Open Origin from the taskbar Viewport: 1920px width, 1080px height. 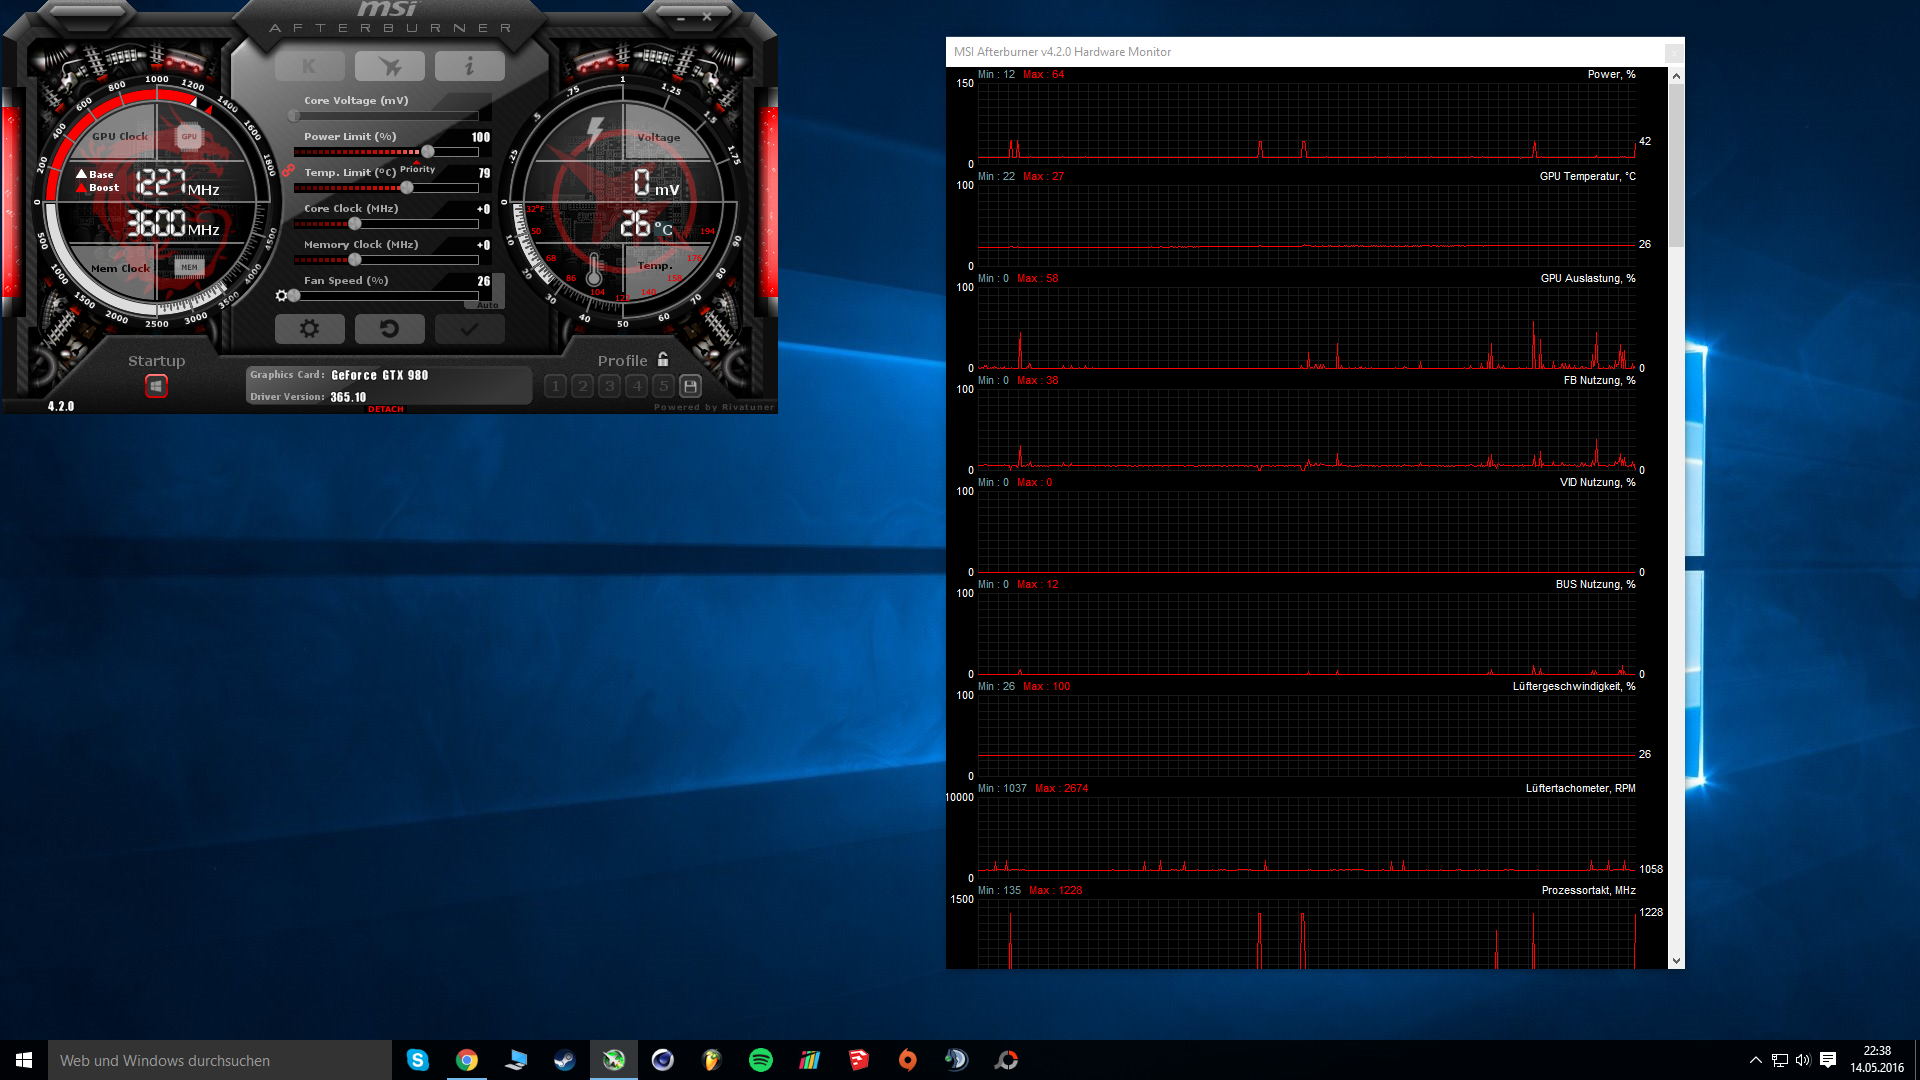(x=908, y=1060)
